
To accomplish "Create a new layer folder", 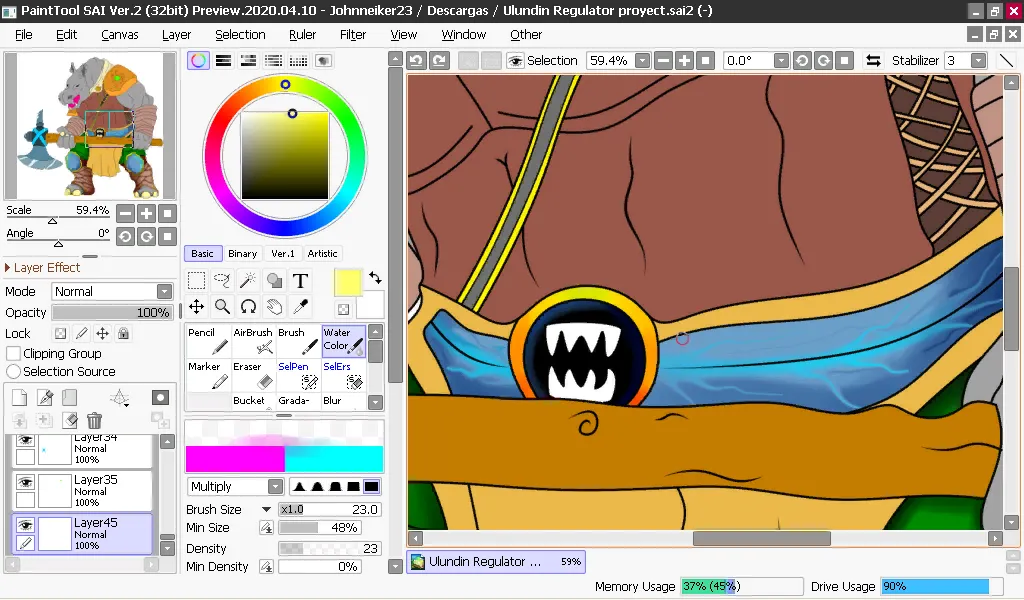I will click(x=69, y=398).
